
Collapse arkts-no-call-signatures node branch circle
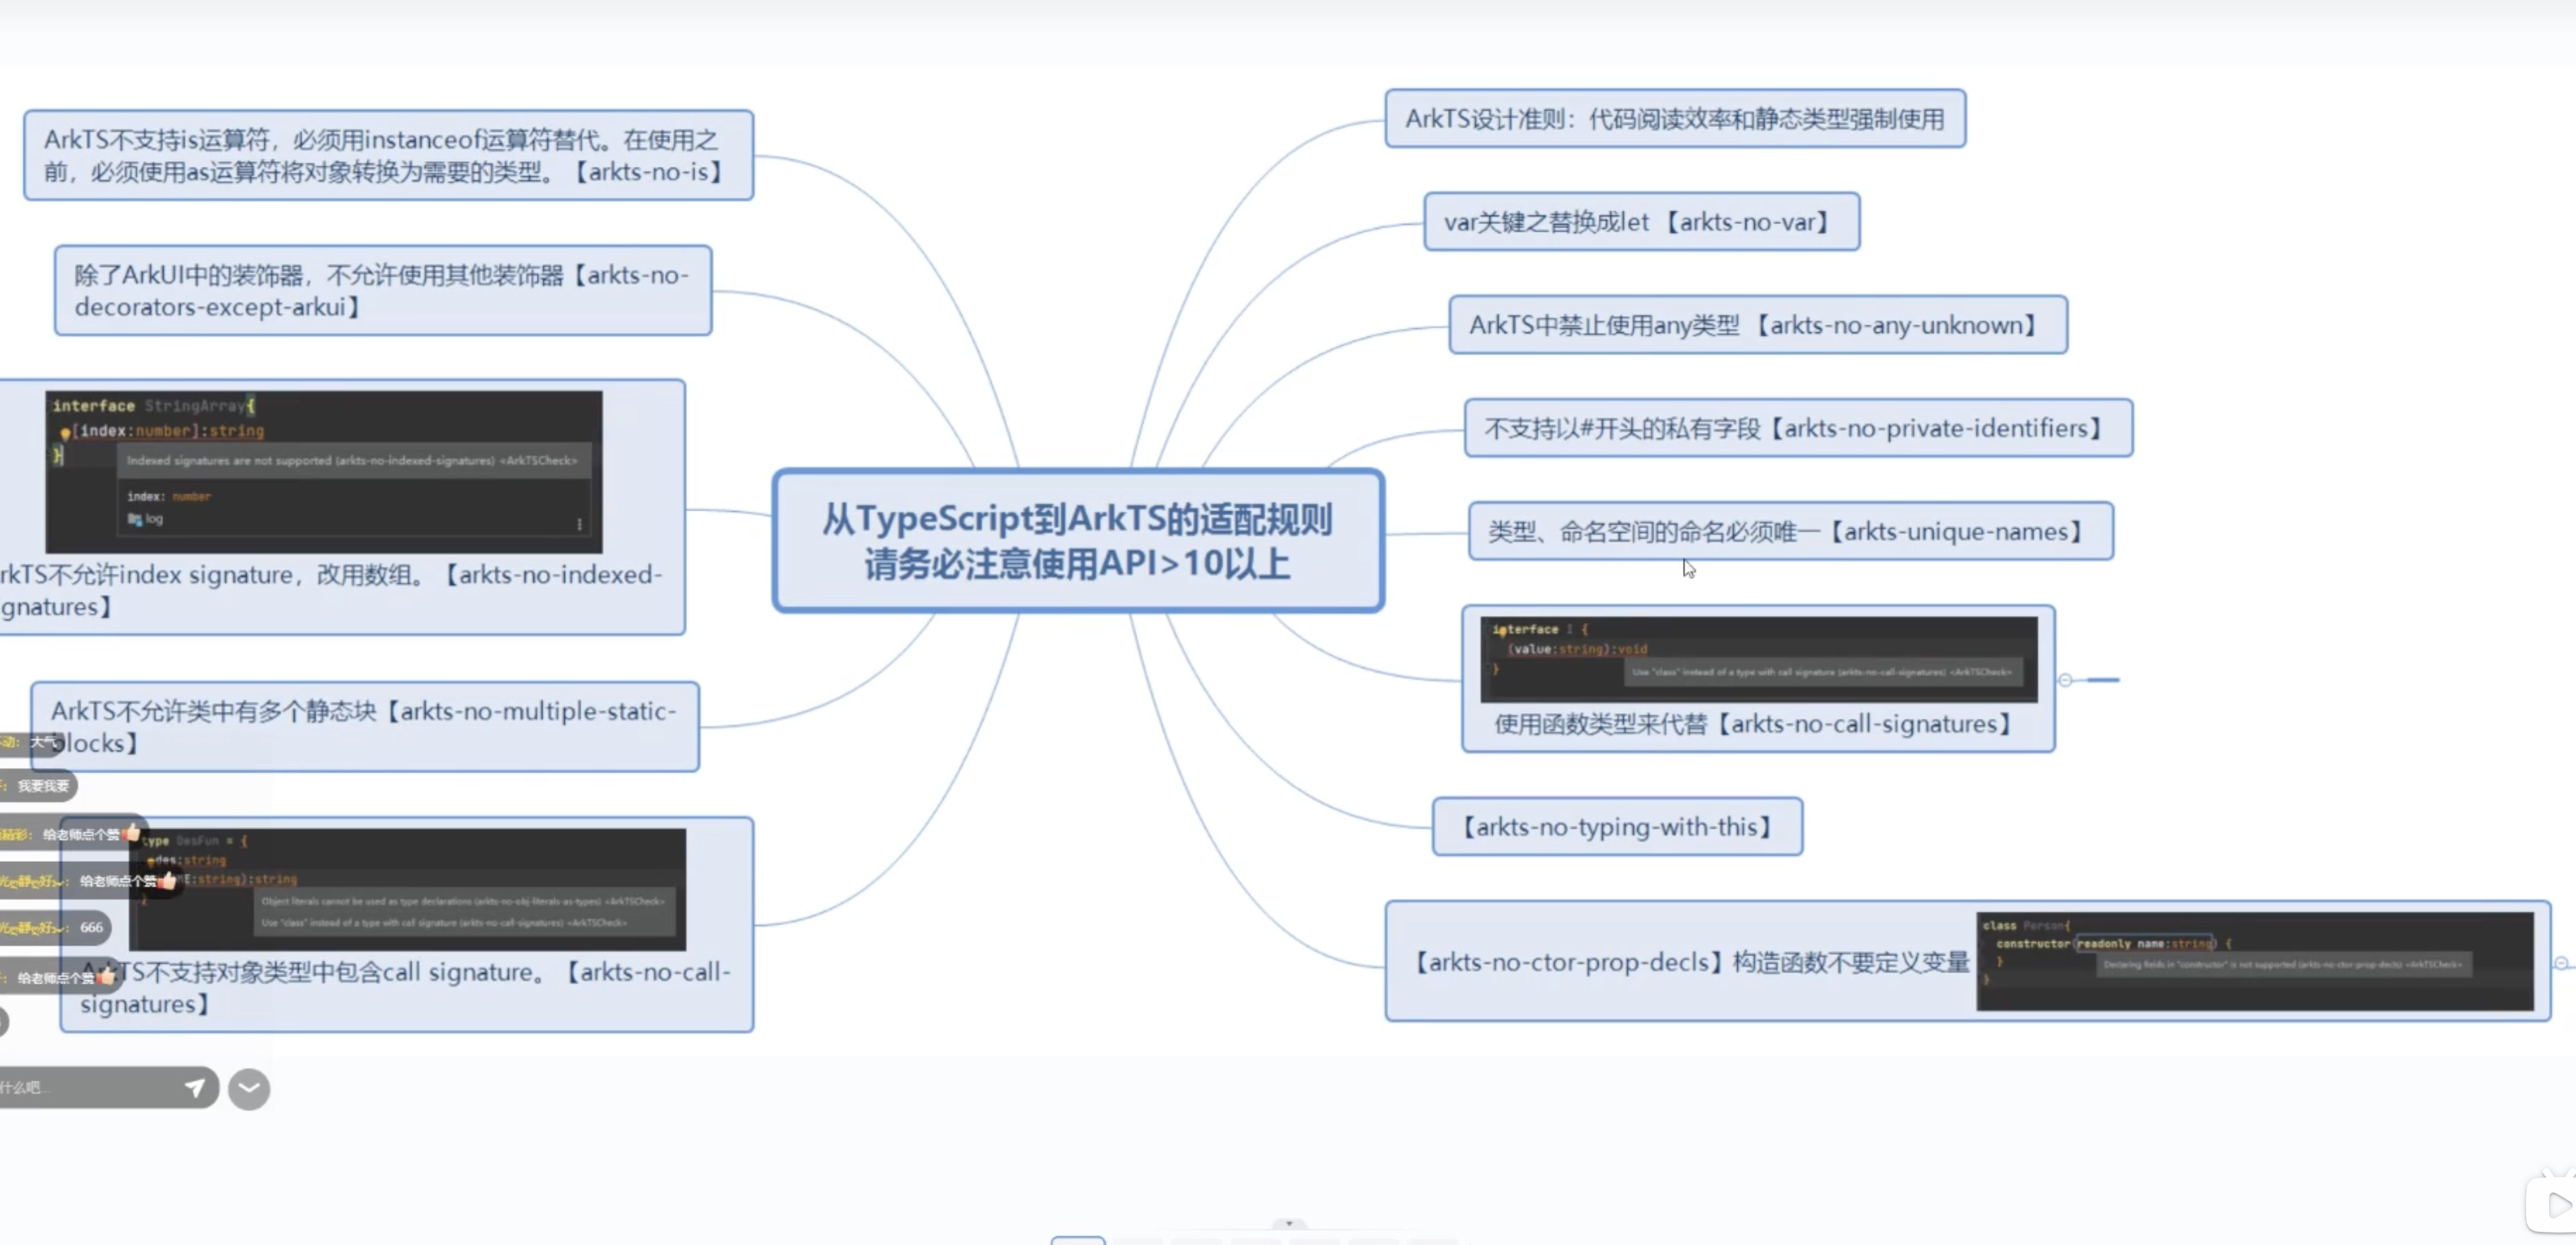[x=2065, y=680]
